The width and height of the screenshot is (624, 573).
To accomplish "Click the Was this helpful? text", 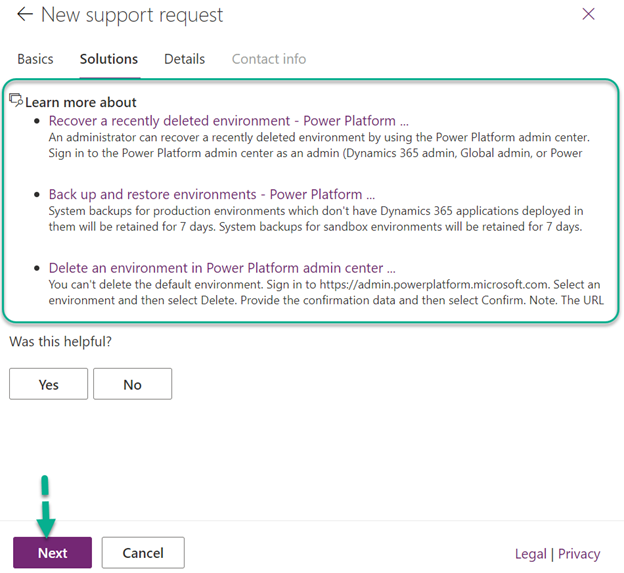I will click(60, 341).
